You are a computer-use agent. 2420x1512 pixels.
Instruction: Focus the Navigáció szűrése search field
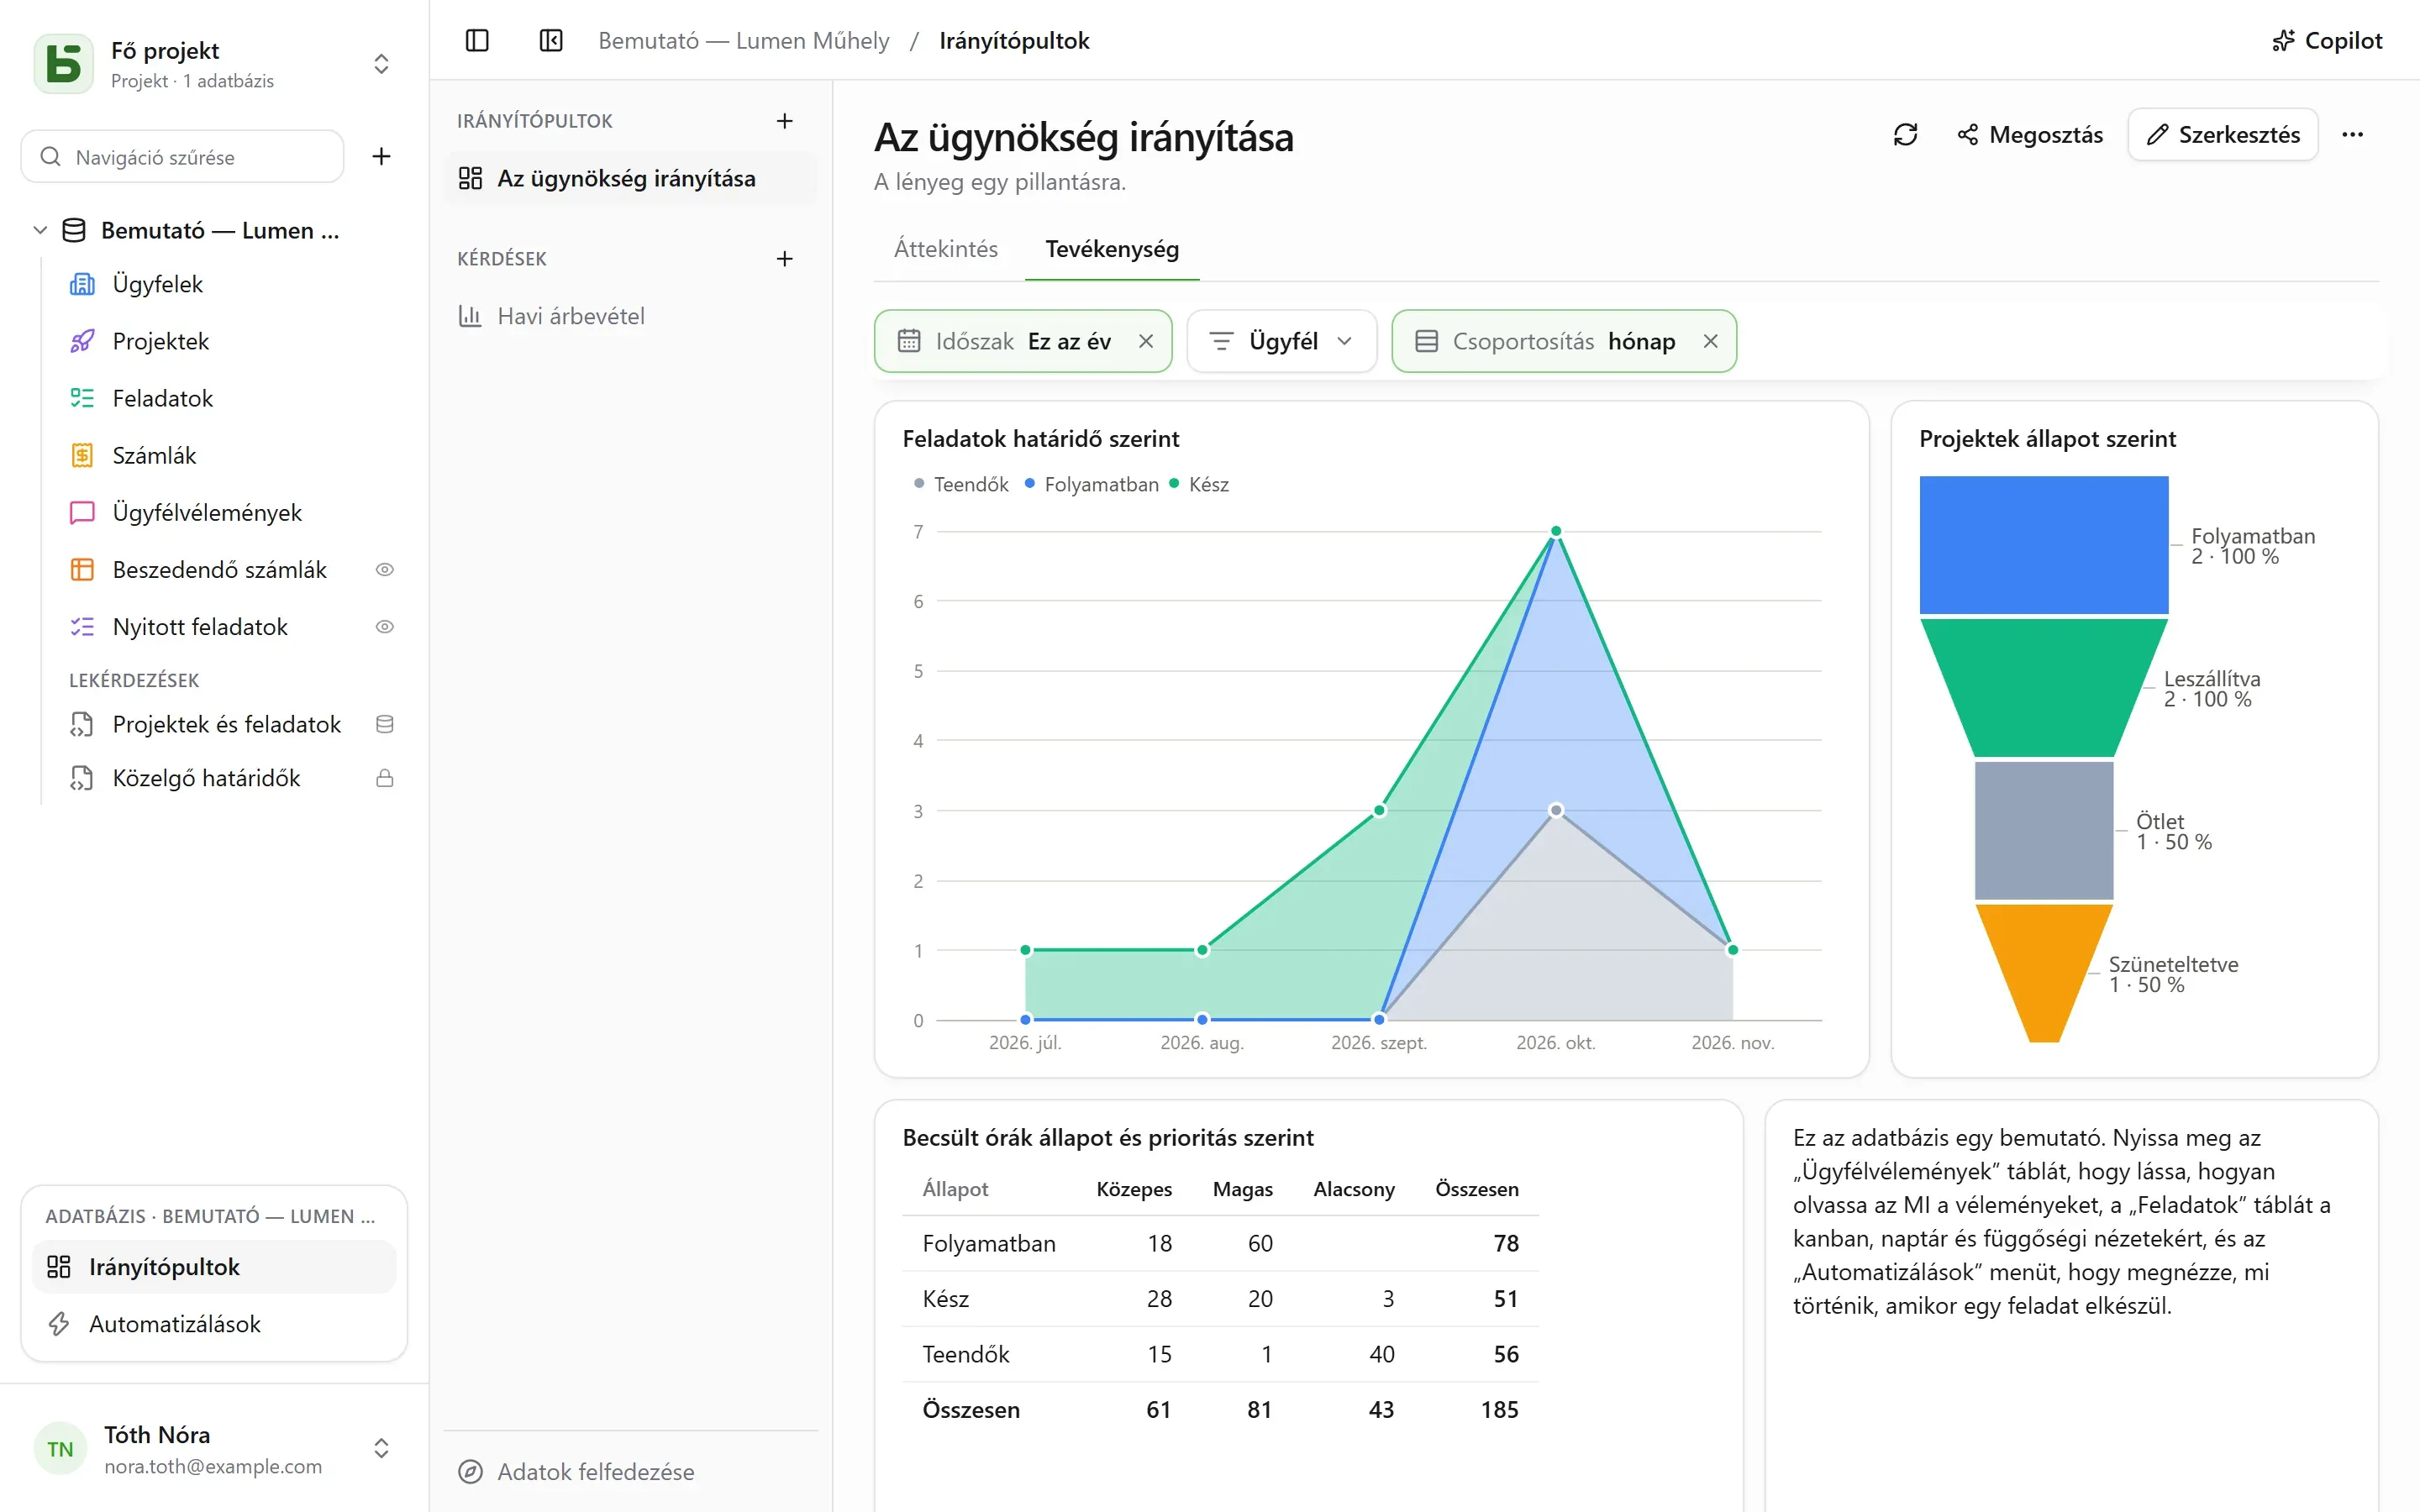point(182,157)
